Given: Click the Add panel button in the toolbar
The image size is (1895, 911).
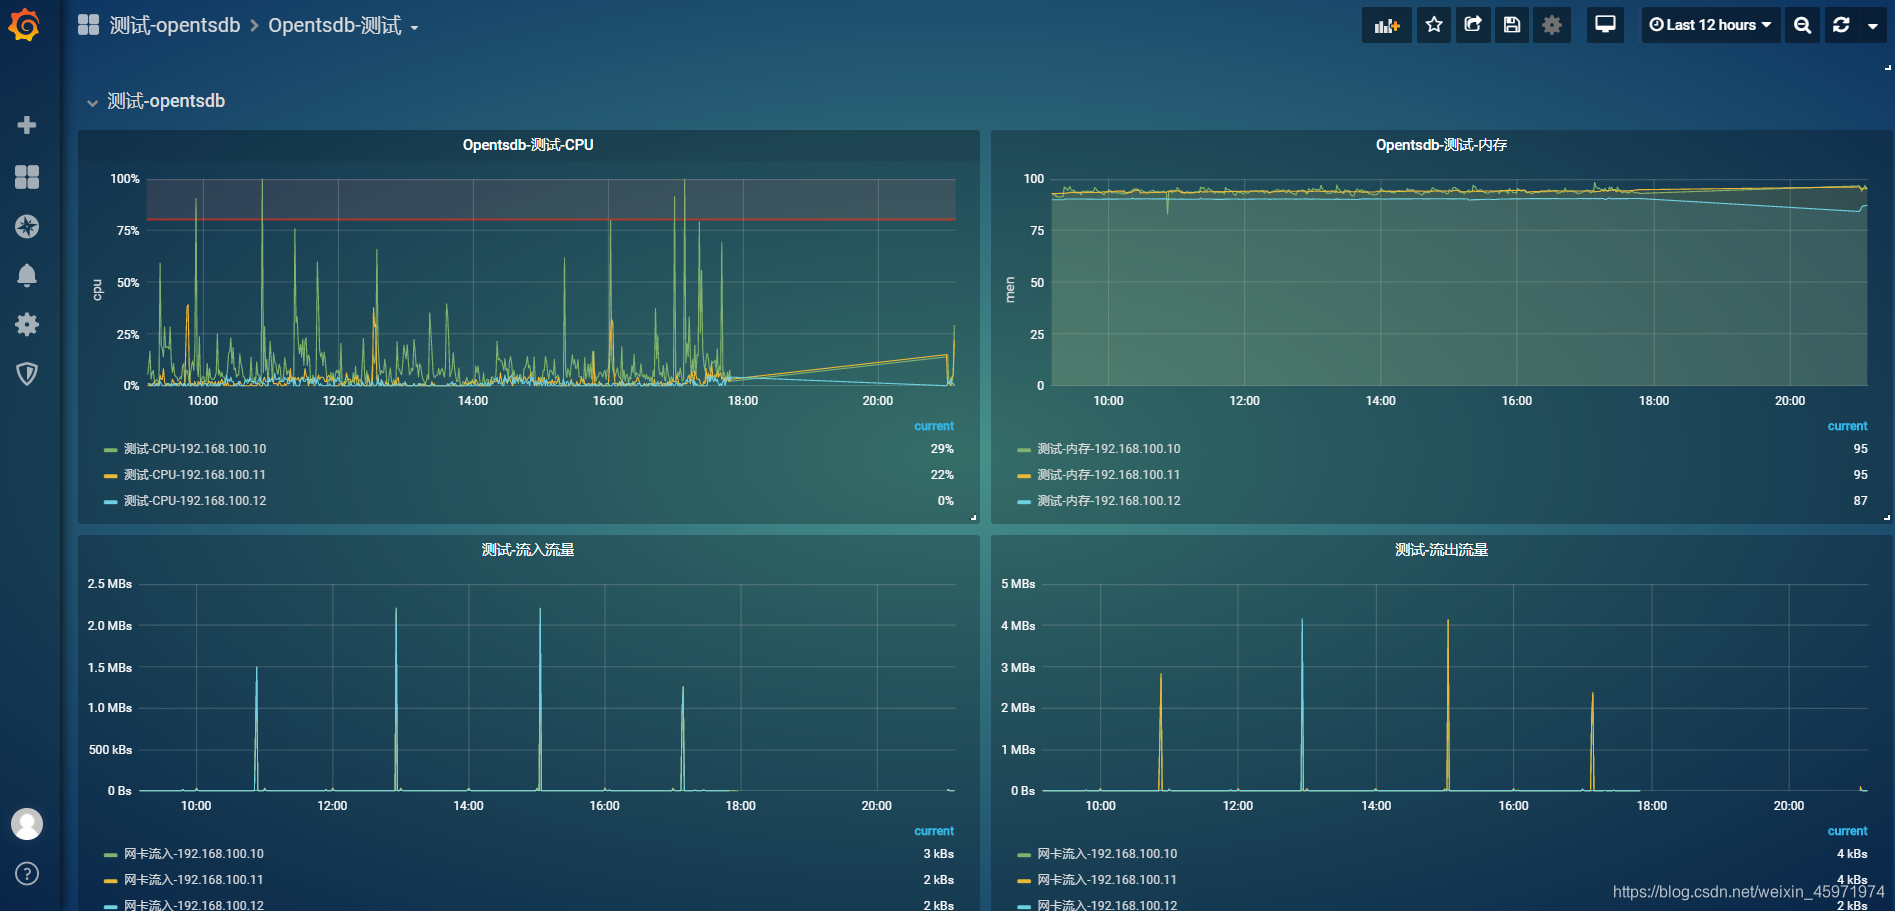Looking at the screenshot, I should 1386,25.
